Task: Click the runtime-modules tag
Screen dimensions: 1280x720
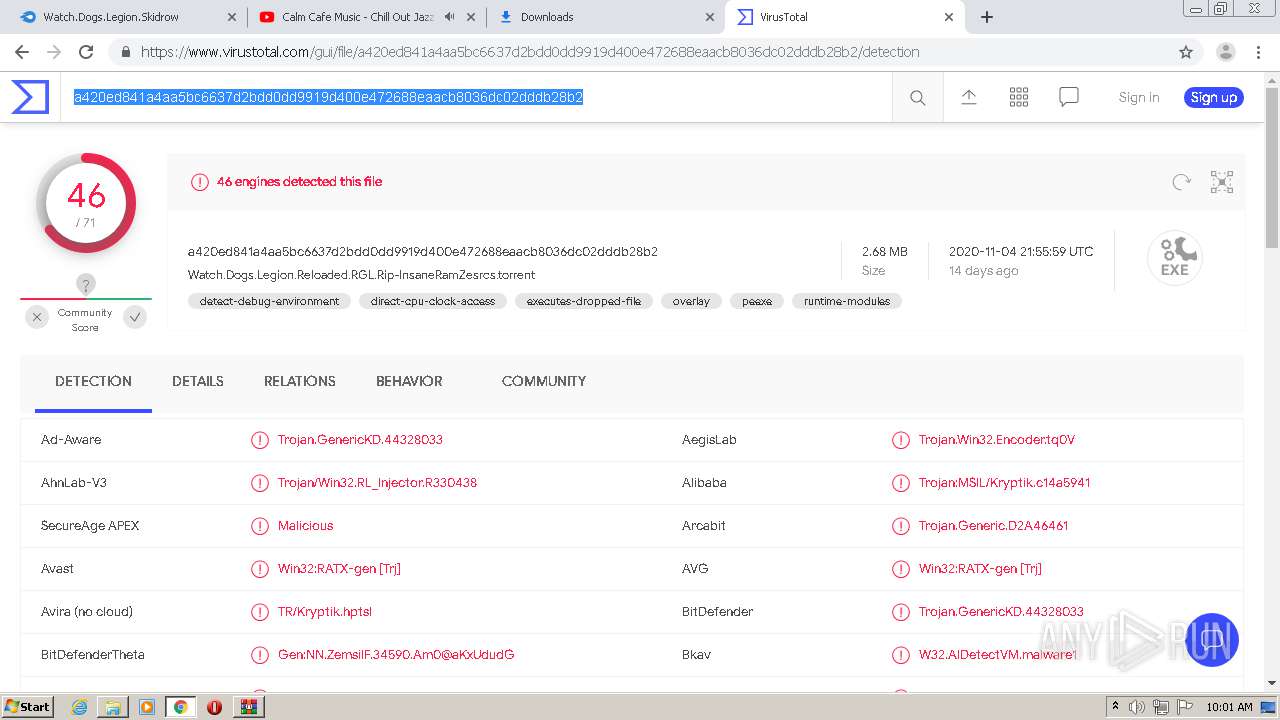Action: point(847,301)
